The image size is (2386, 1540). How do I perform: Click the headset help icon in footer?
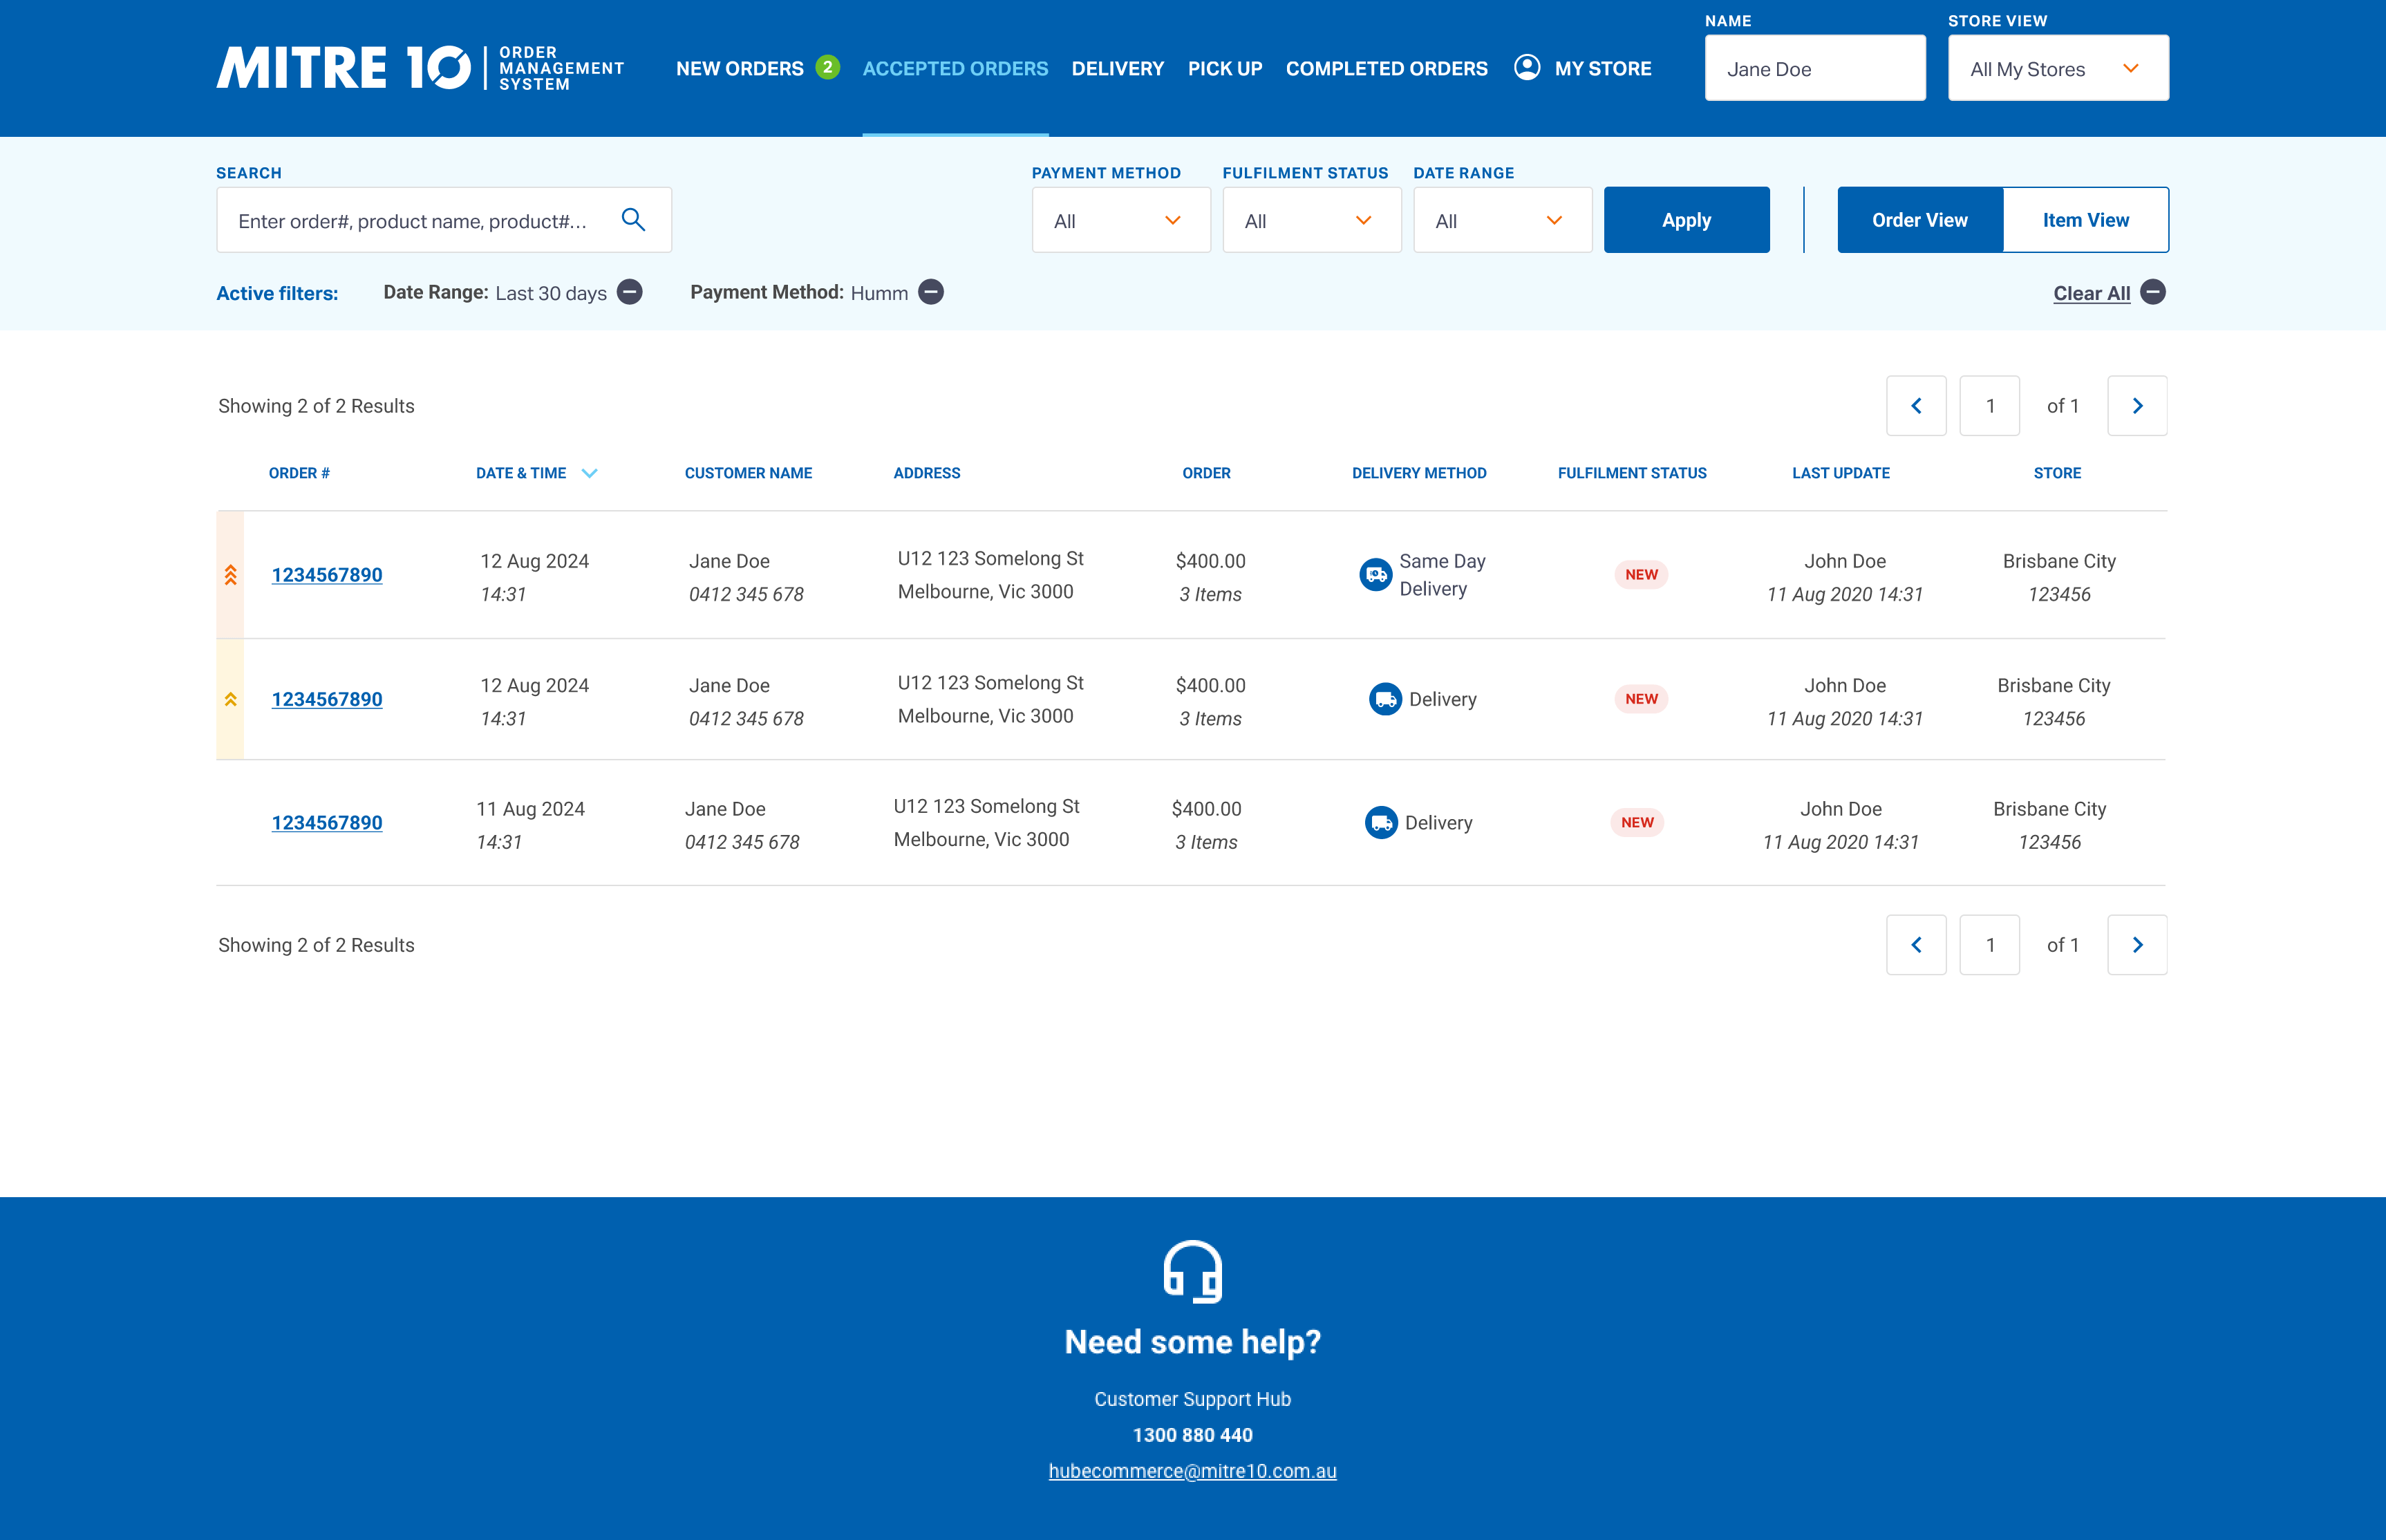click(1192, 1271)
